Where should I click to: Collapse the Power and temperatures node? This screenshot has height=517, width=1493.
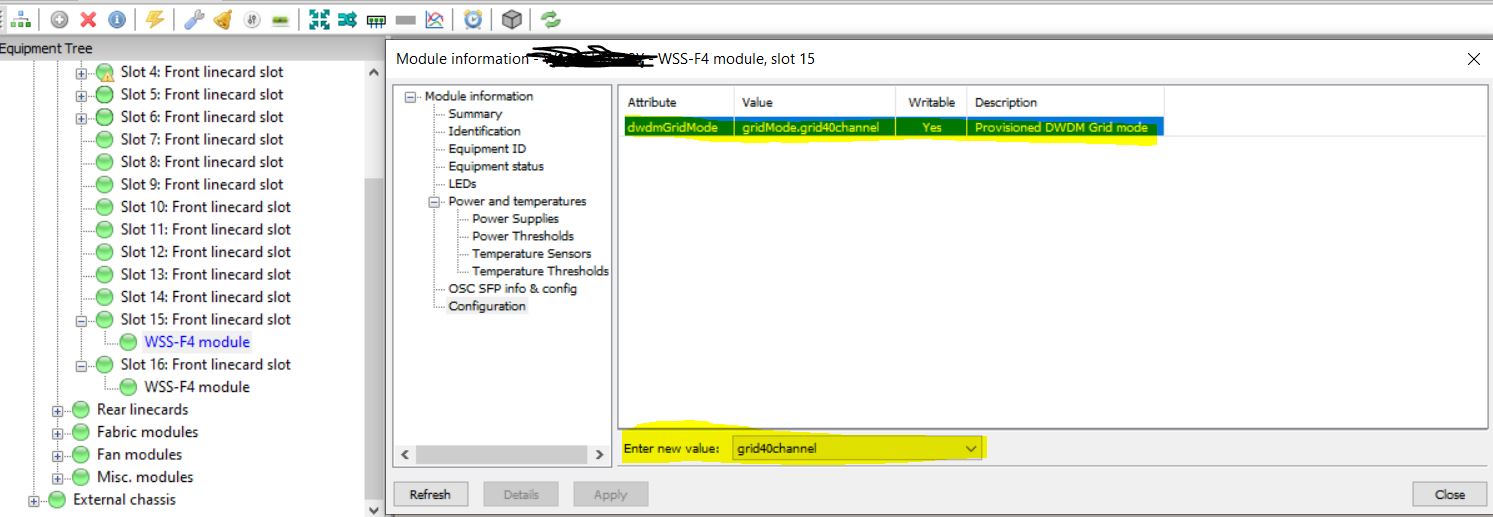pos(435,202)
